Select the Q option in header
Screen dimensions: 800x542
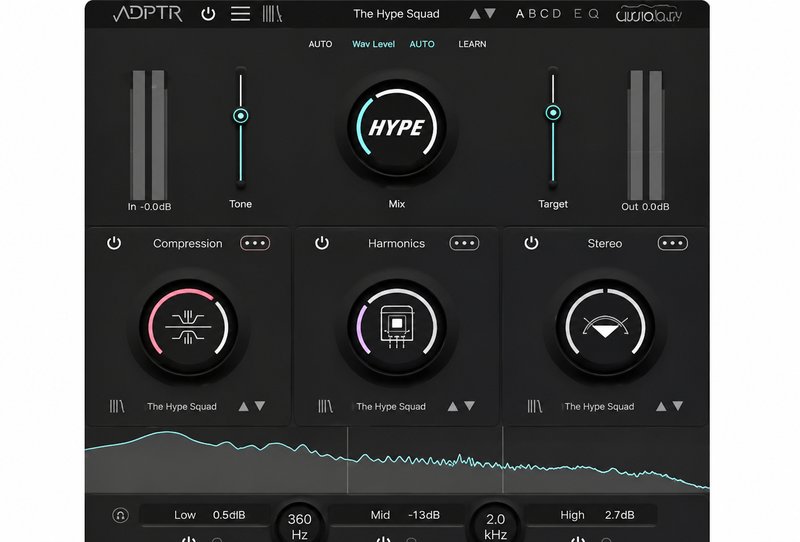click(593, 14)
